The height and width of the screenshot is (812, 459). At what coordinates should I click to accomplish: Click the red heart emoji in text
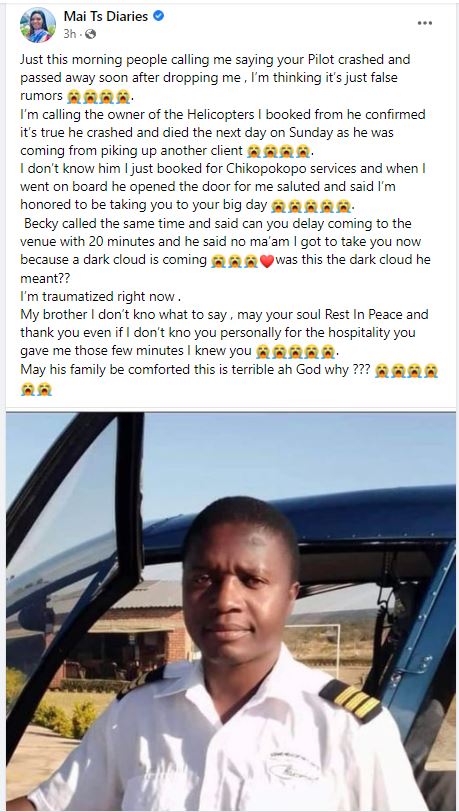266,261
